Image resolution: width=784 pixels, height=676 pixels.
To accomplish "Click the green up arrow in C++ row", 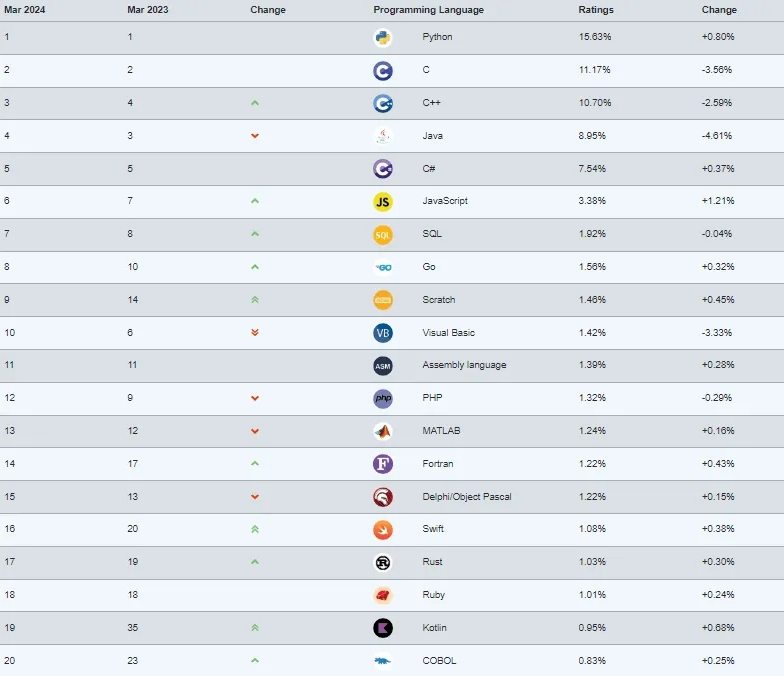I will [x=255, y=103].
